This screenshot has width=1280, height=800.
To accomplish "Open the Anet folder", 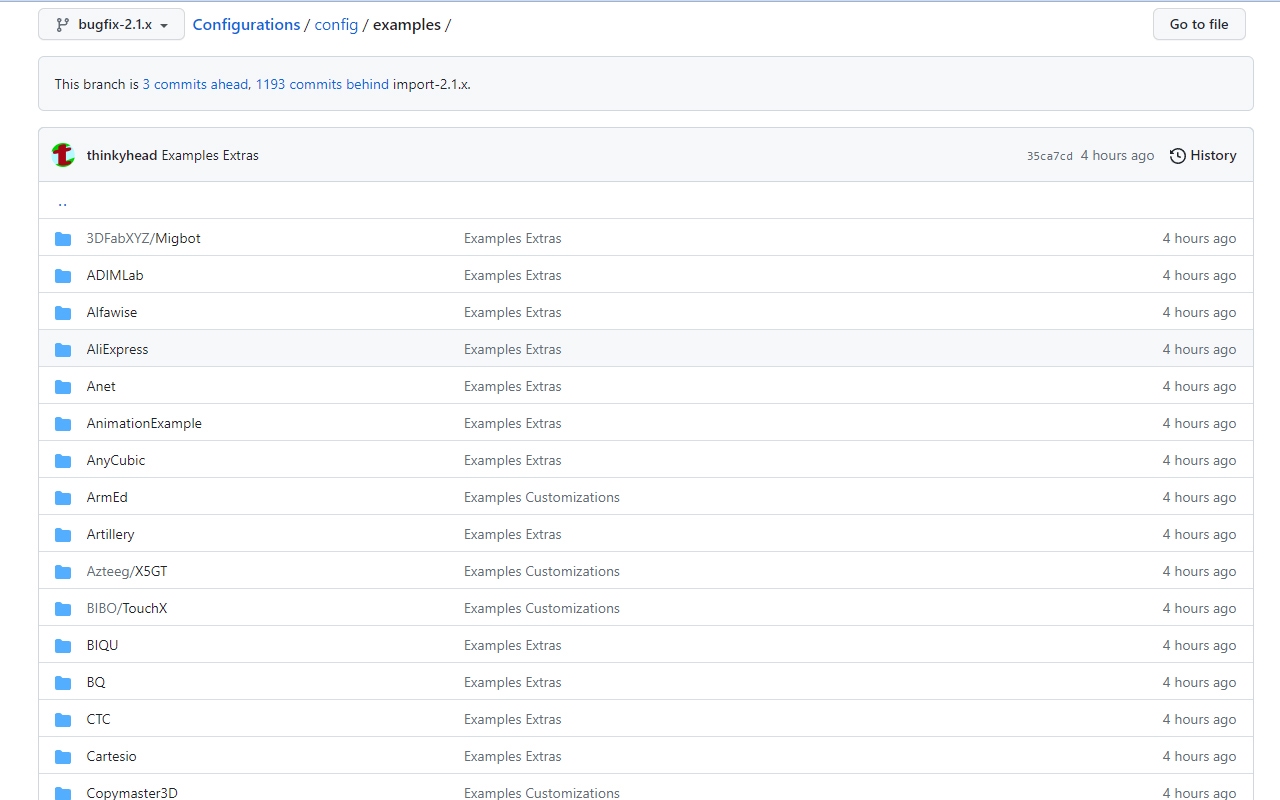I will (101, 386).
